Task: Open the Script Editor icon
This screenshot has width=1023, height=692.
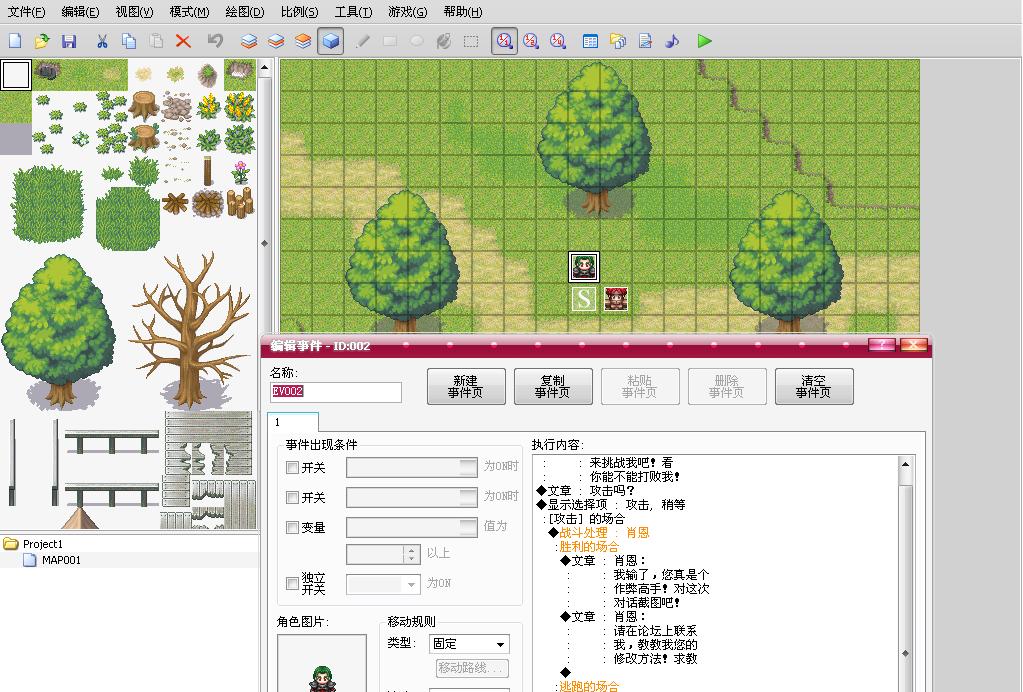Action: 645,41
